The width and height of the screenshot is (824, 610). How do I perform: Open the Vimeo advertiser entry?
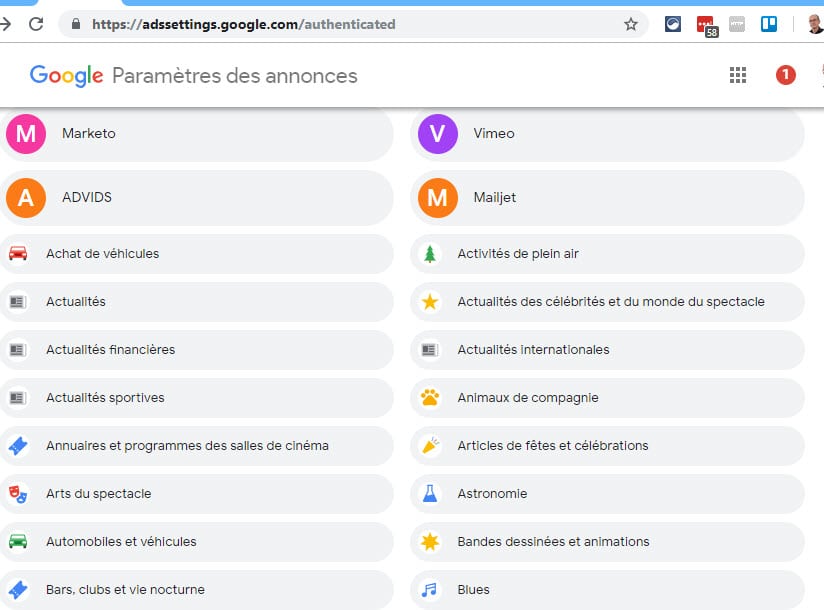click(x=607, y=133)
